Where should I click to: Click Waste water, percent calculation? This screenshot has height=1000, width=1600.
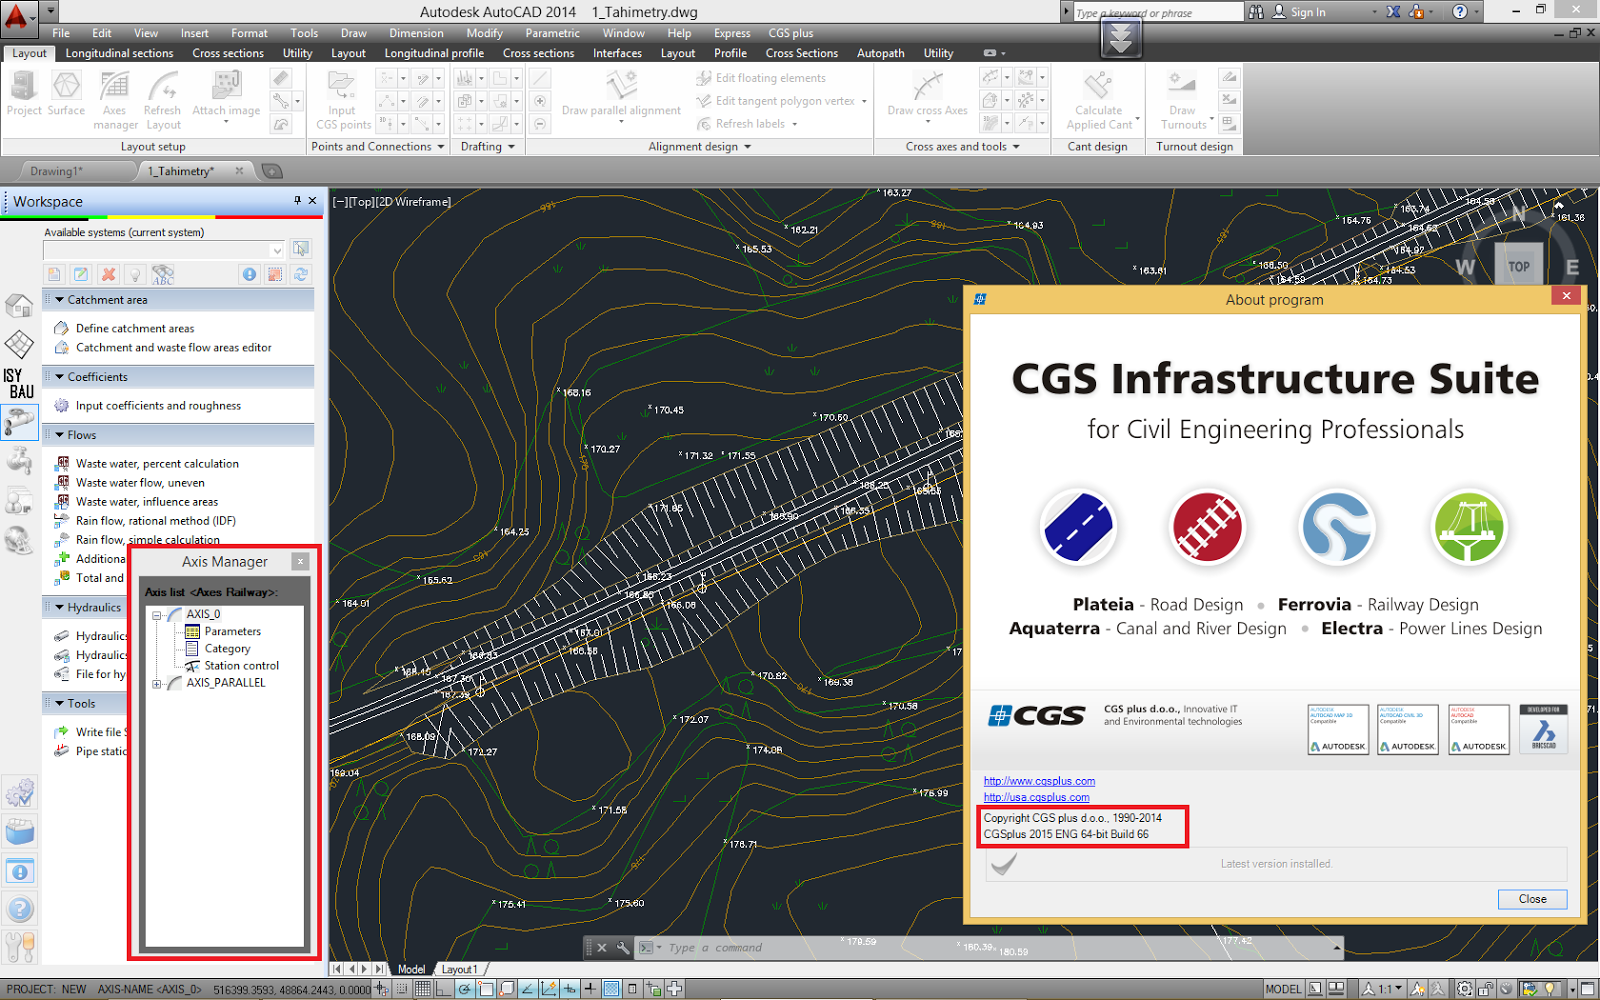coord(157,464)
